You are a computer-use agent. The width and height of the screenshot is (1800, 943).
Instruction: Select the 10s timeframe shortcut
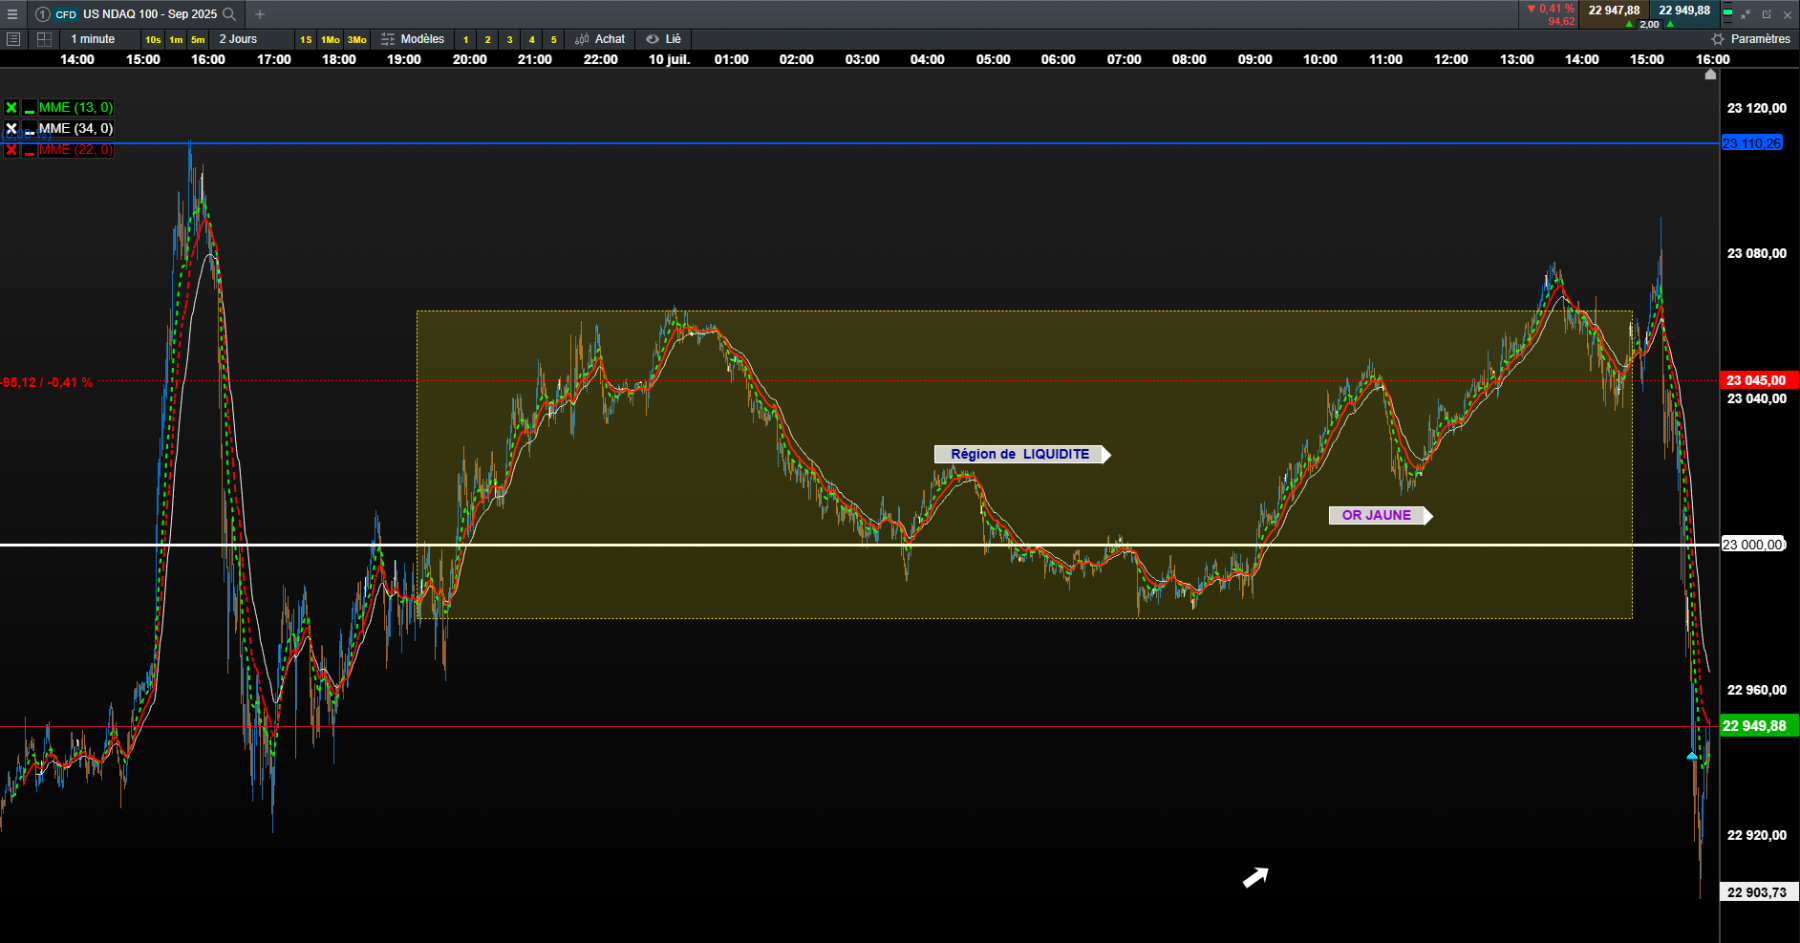pos(153,40)
